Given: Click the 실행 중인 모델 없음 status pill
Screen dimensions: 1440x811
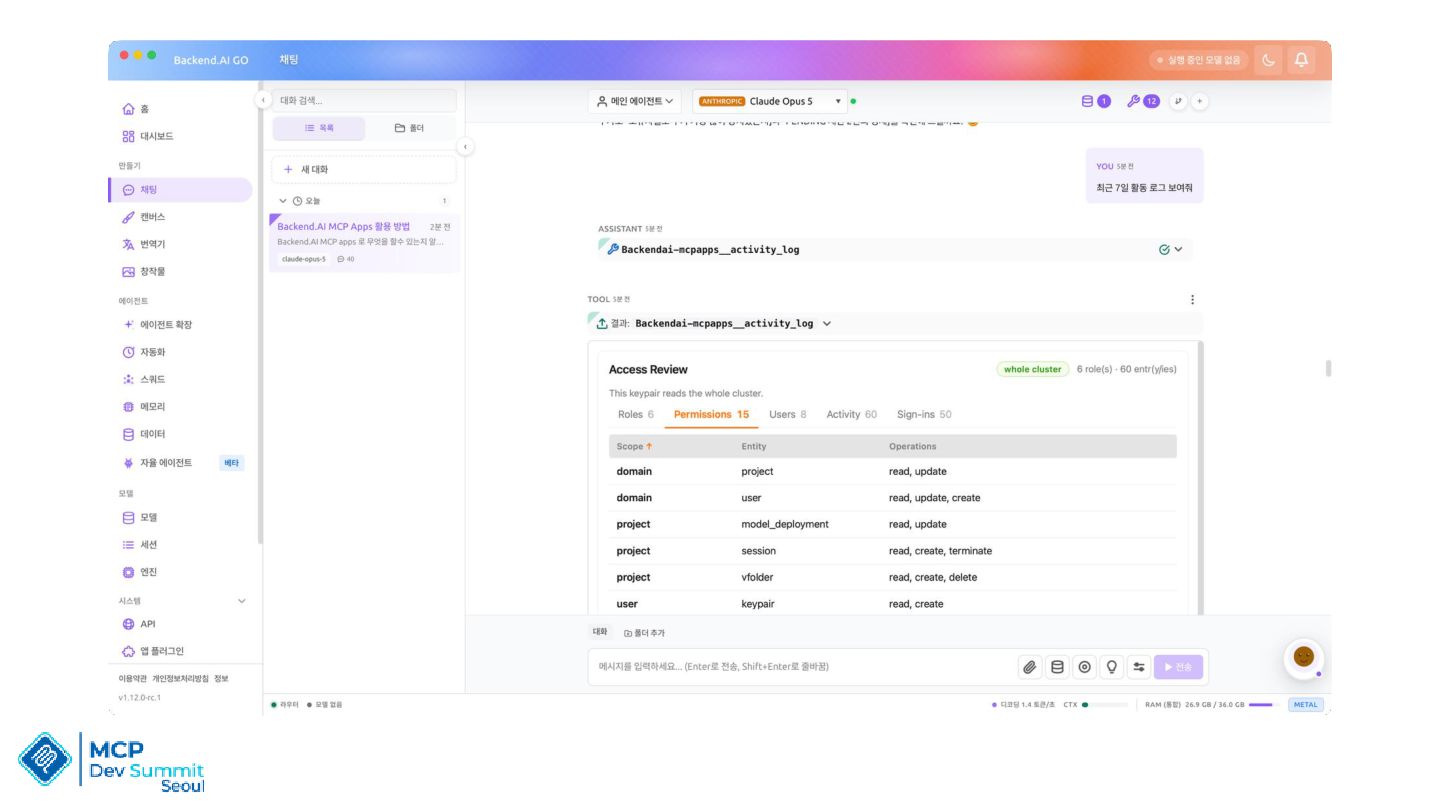Looking at the screenshot, I should click(x=1199, y=60).
